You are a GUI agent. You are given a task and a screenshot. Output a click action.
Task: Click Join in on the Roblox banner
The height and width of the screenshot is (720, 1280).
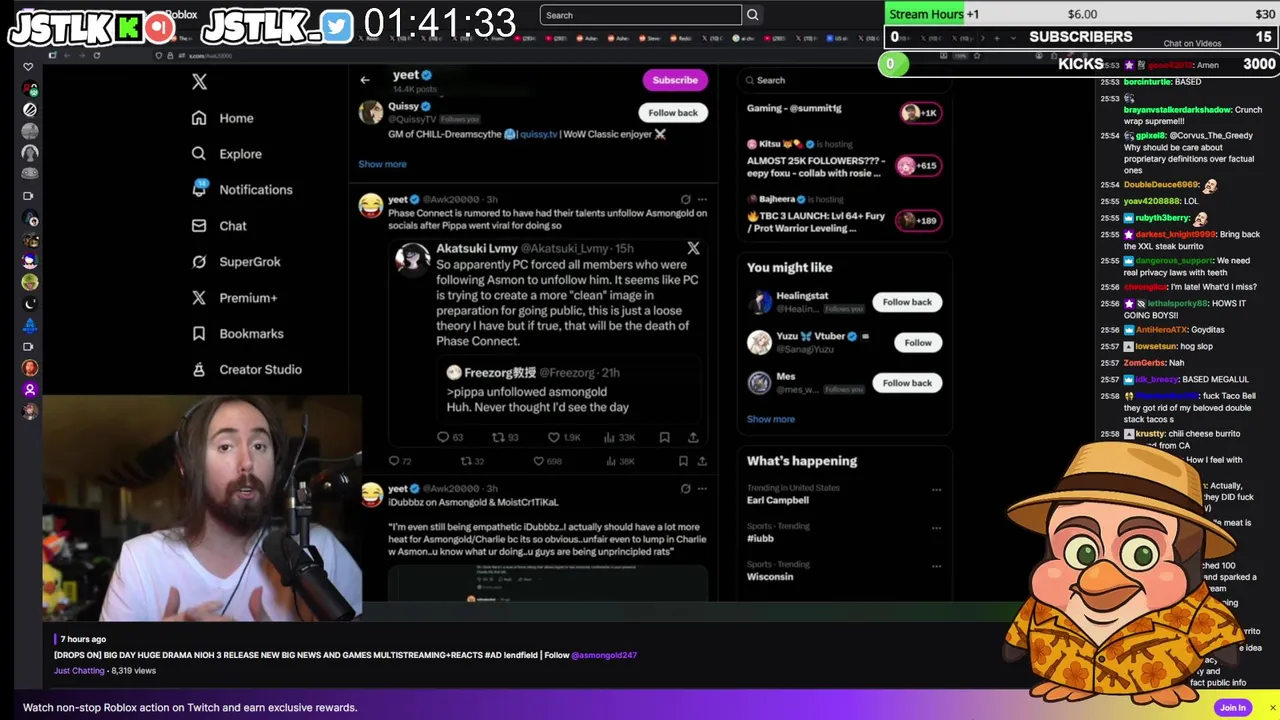(1233, 708)
